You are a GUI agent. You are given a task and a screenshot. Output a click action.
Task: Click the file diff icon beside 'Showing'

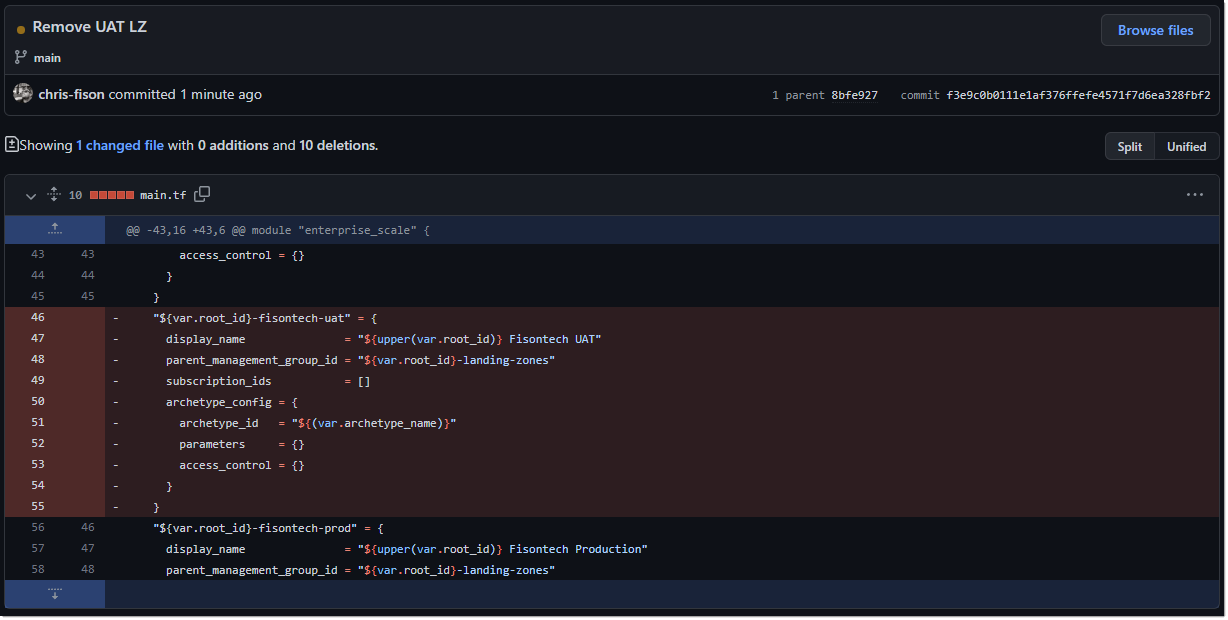tap(12, 145)
